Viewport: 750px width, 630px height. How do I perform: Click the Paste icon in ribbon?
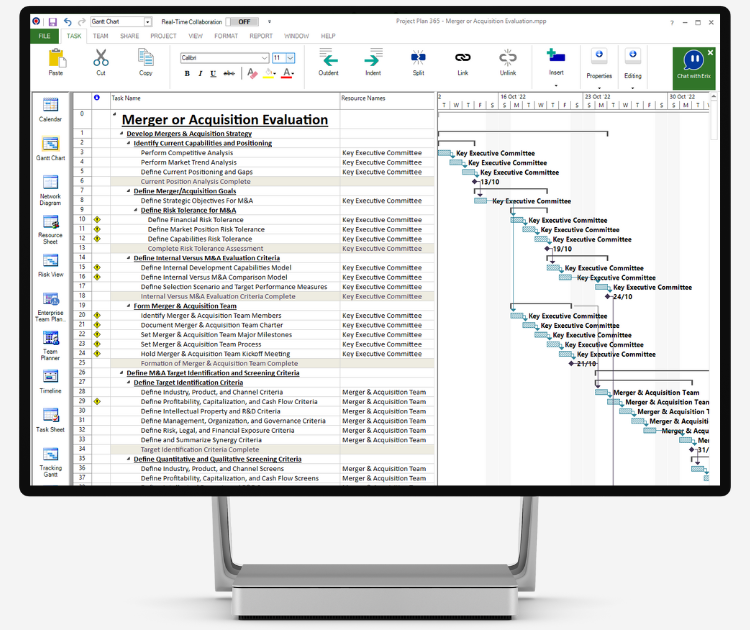[56, 58]
